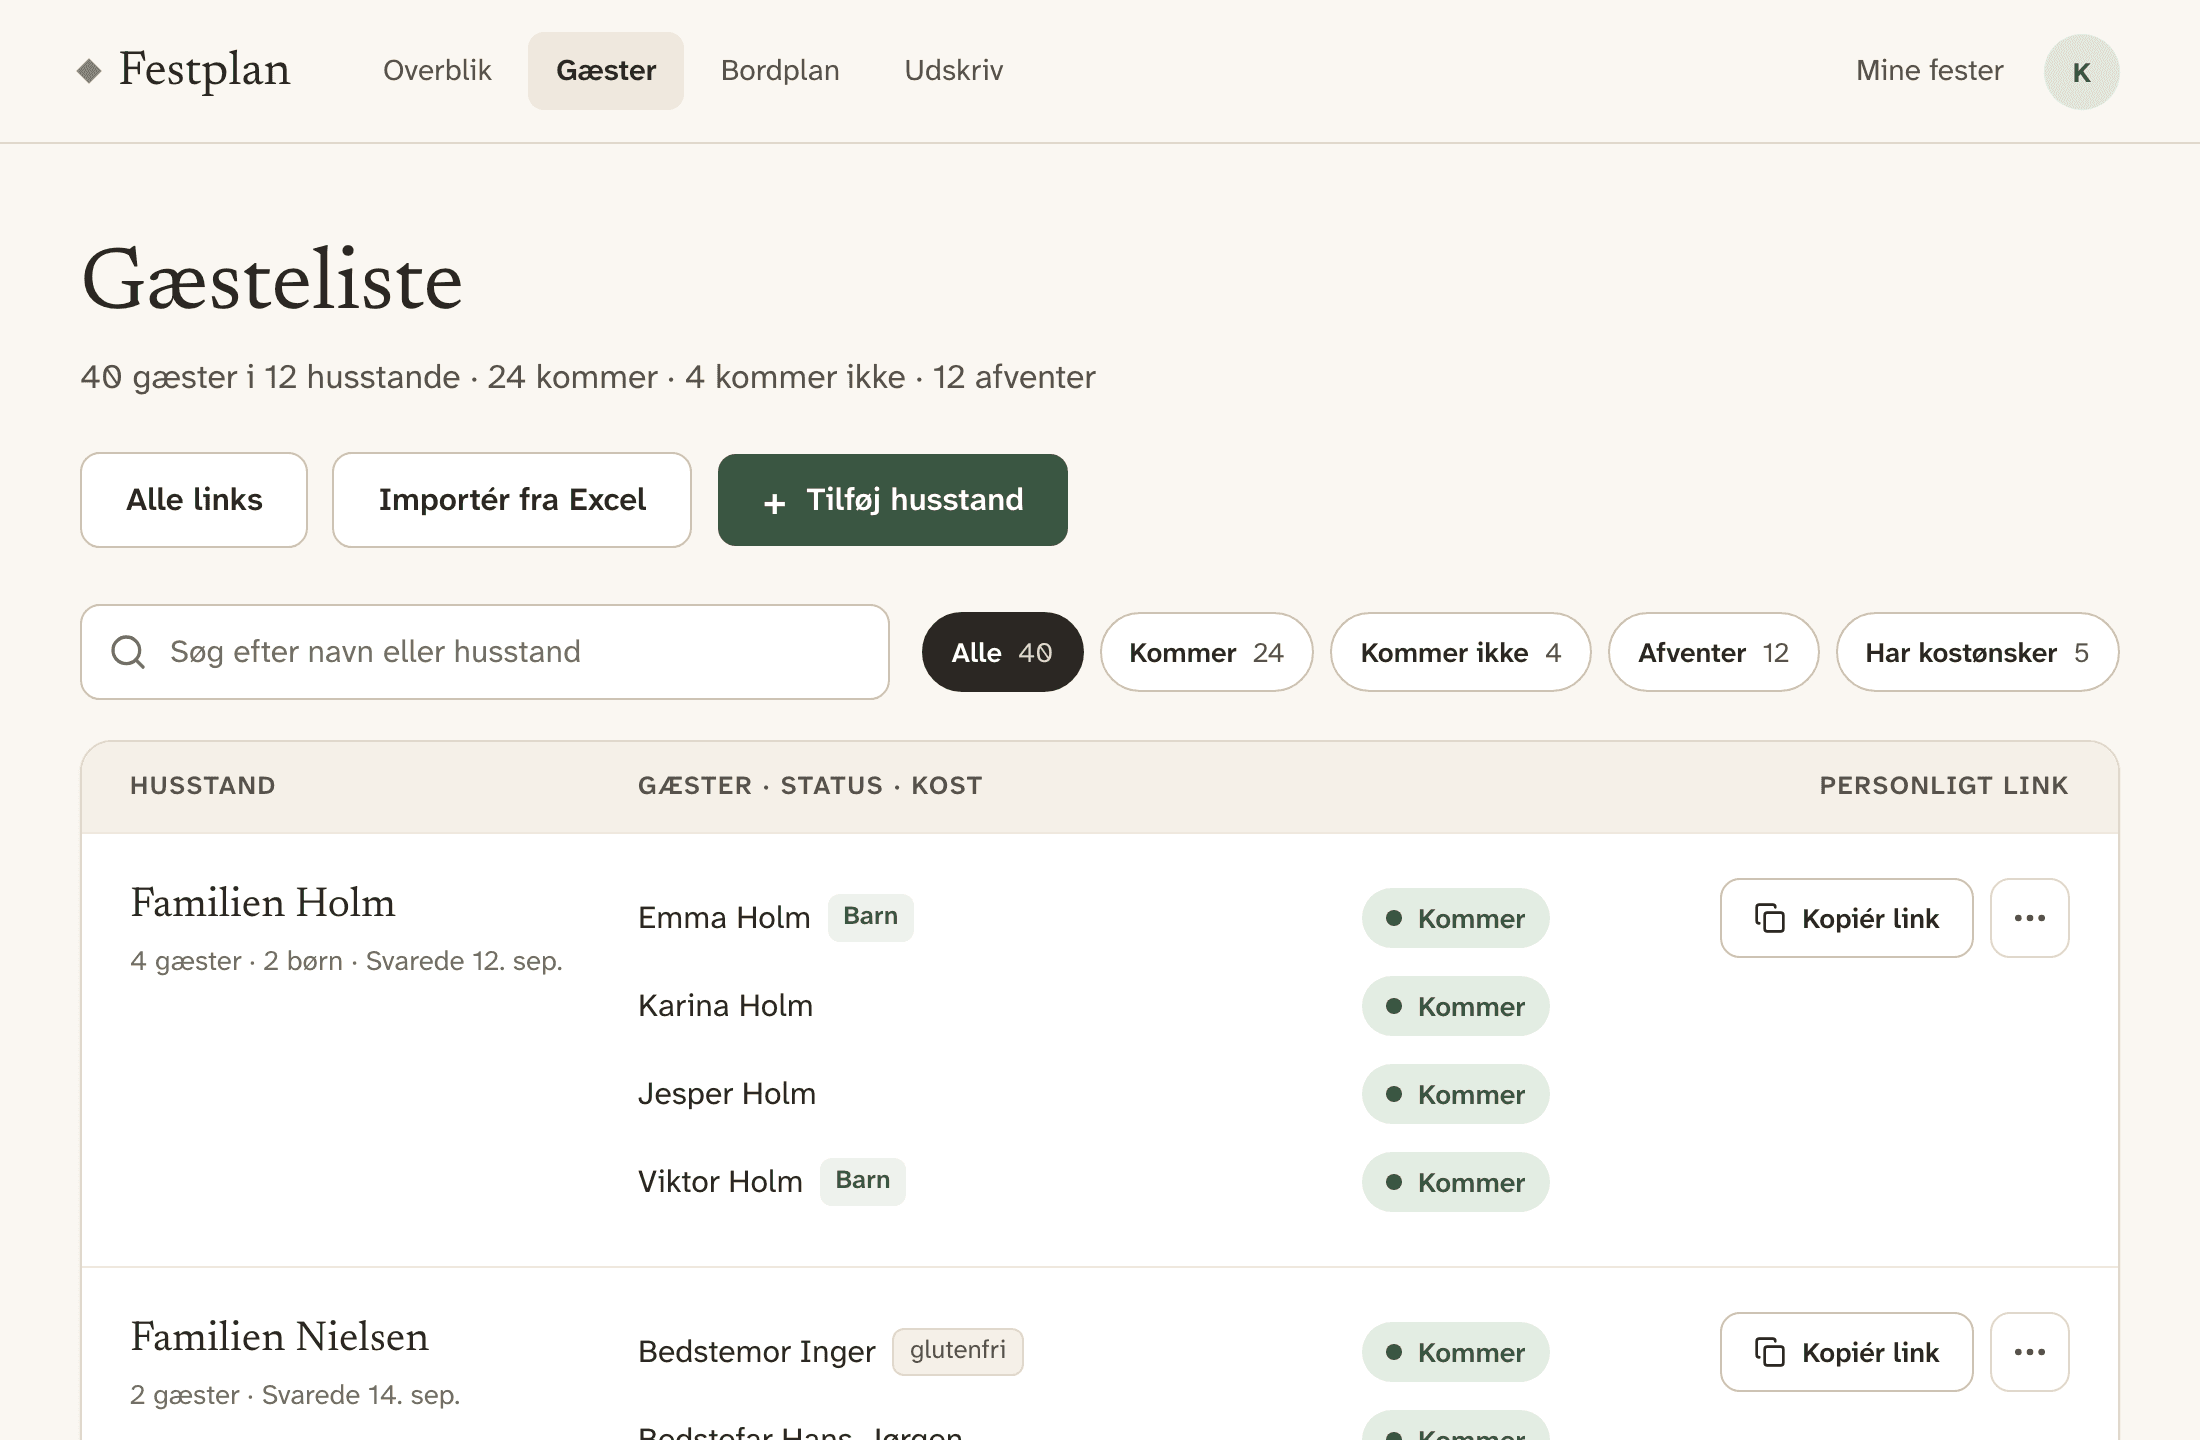2200x1440 pixels.
Task: Open the K user avatar
Action: [2081, 72]
